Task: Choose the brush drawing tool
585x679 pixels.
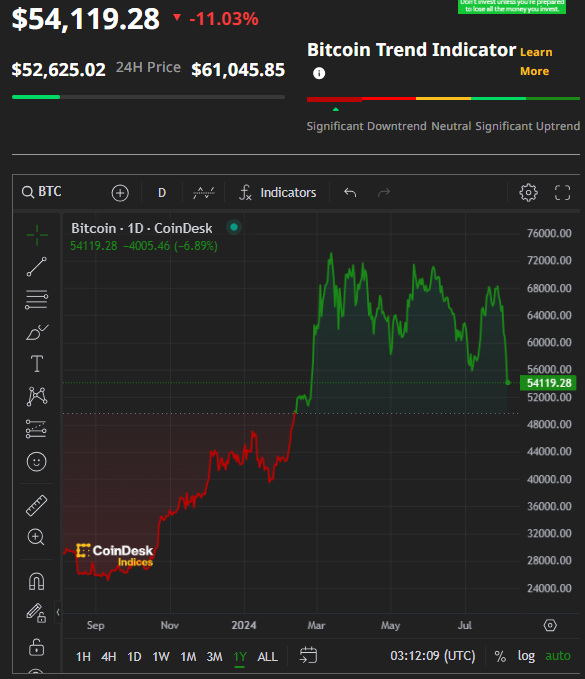Action: [x=37, y=332]
